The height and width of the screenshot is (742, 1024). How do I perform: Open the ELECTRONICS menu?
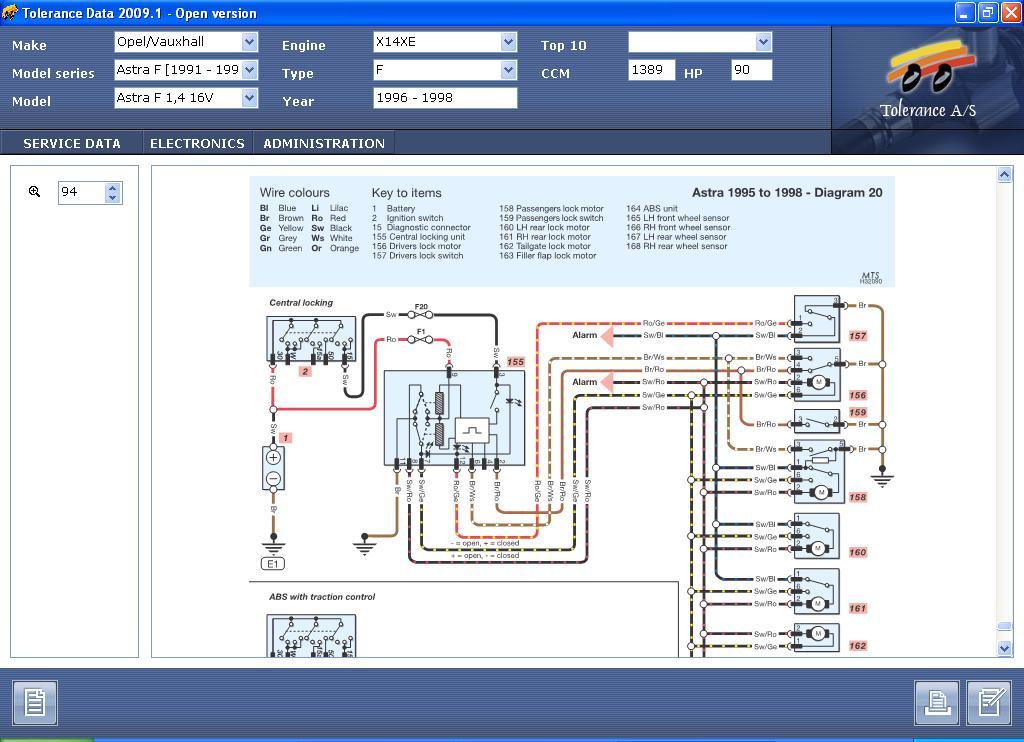197,143
